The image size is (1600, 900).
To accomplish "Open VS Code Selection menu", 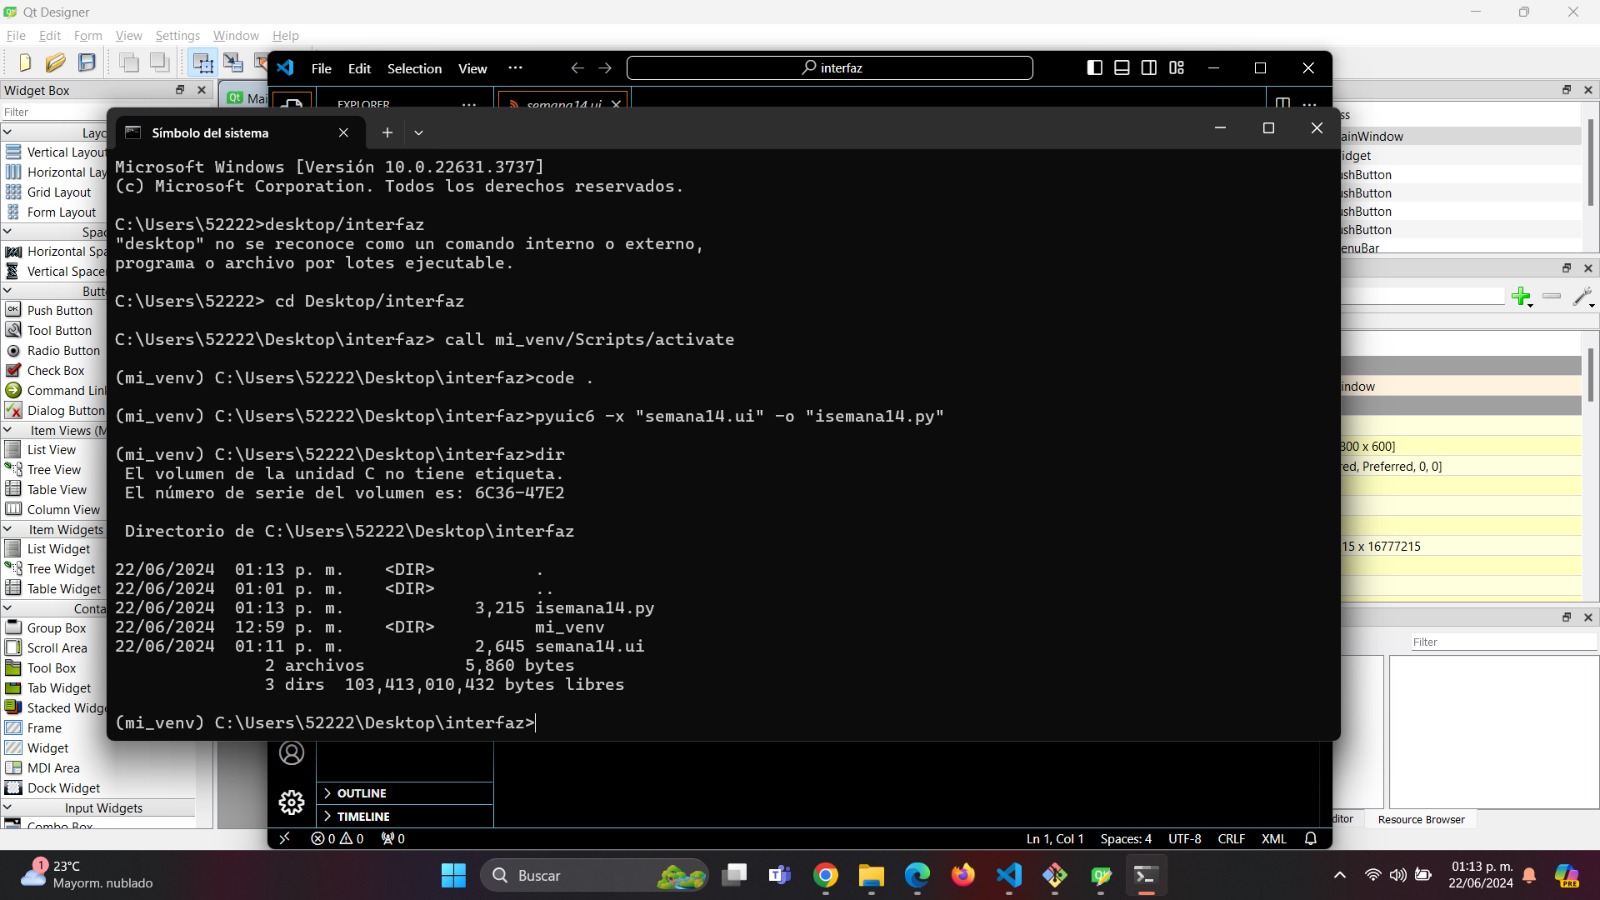I will pos(414,68).
